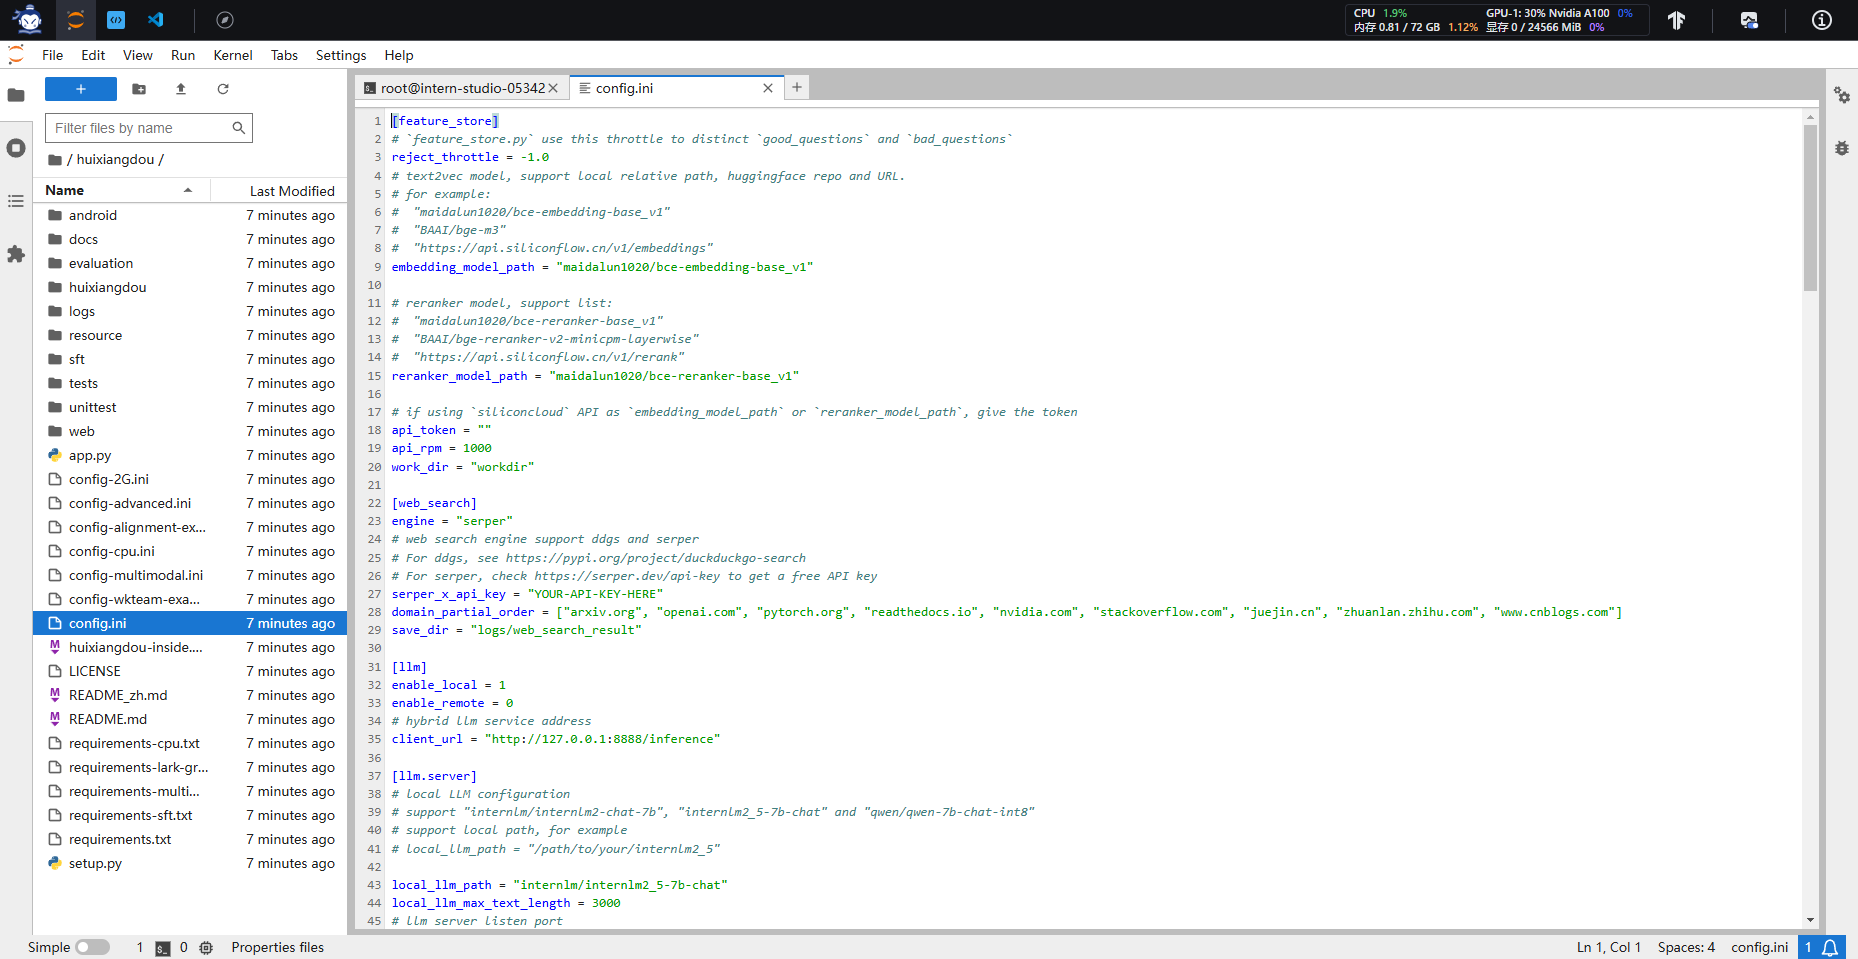
Task: Click the editor scrollbar down arrow
Action: (1810, 920)
